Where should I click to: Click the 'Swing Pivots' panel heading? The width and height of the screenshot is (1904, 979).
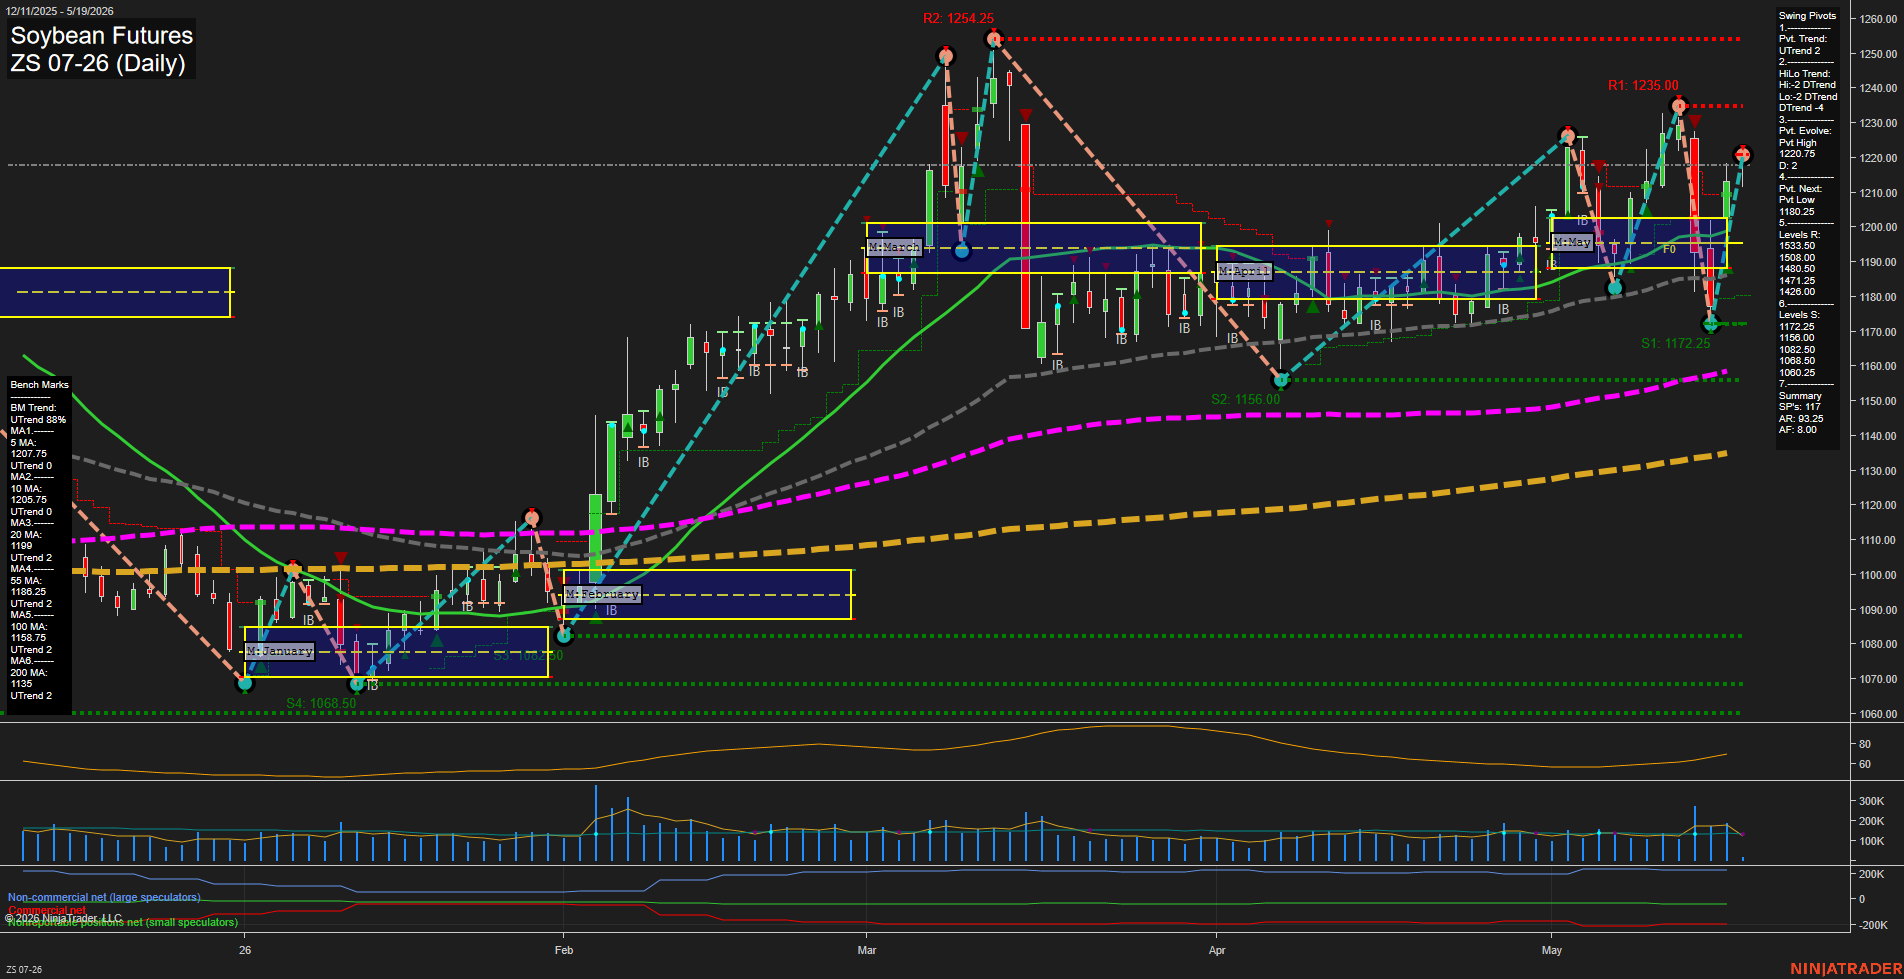click(1807, 16)
